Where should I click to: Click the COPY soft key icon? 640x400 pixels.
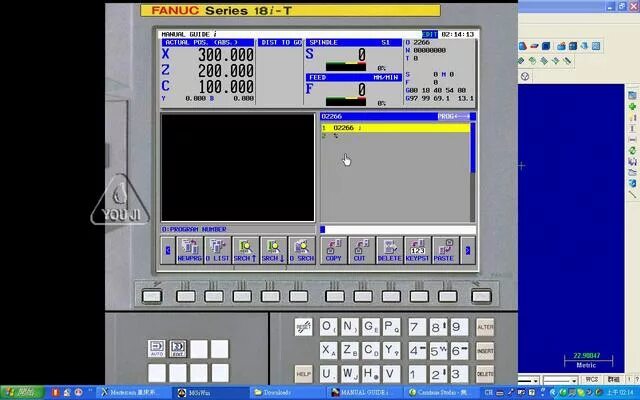[333, 250]
